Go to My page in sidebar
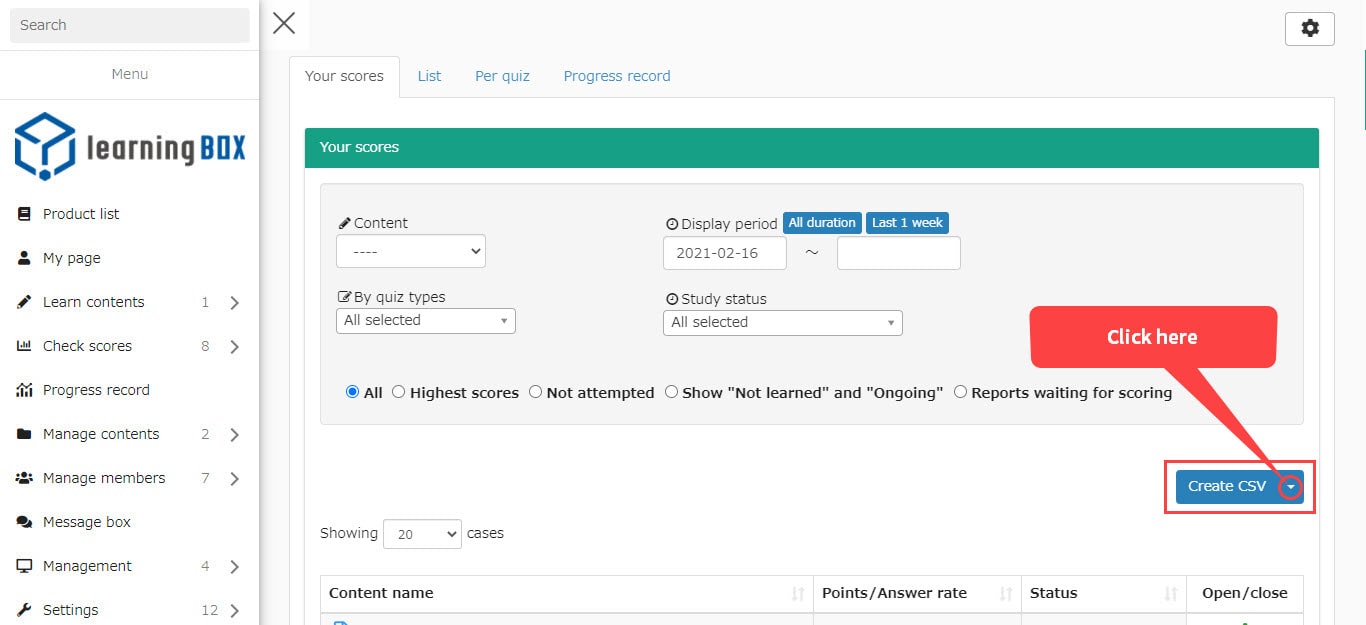The image size is (1366, 625). coord(71,258)
